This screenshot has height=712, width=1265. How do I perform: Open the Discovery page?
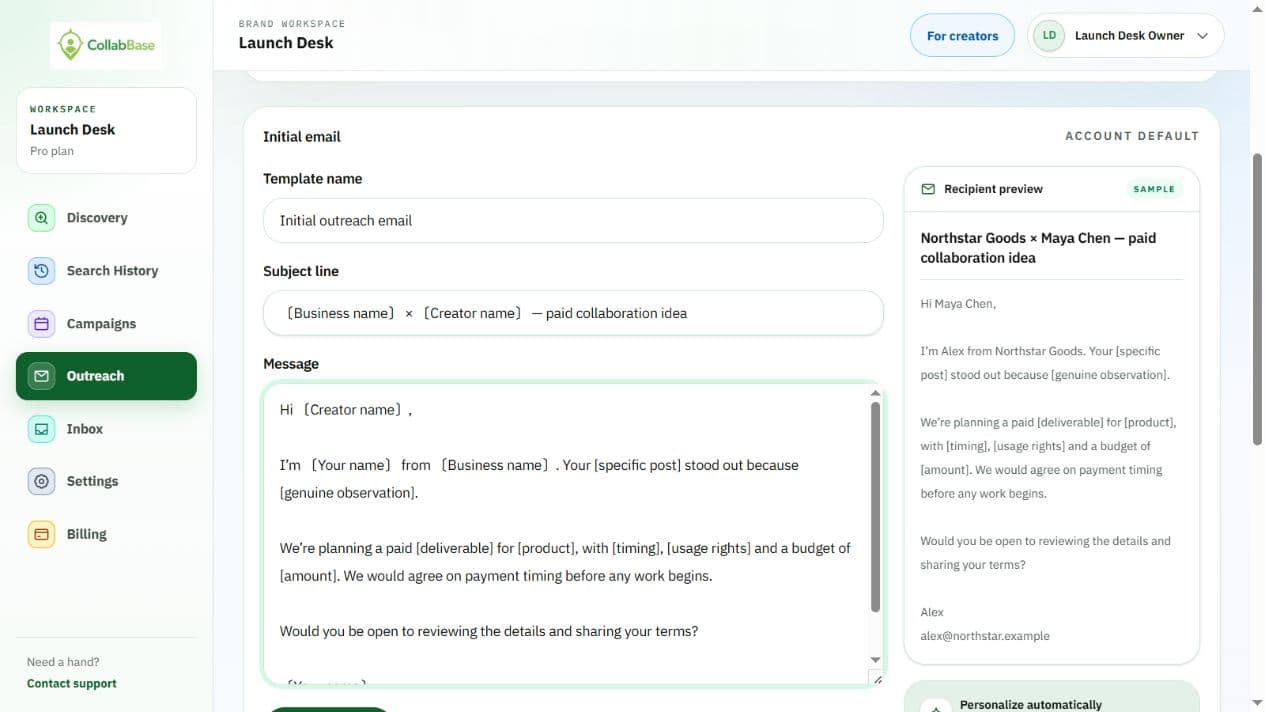106,218
